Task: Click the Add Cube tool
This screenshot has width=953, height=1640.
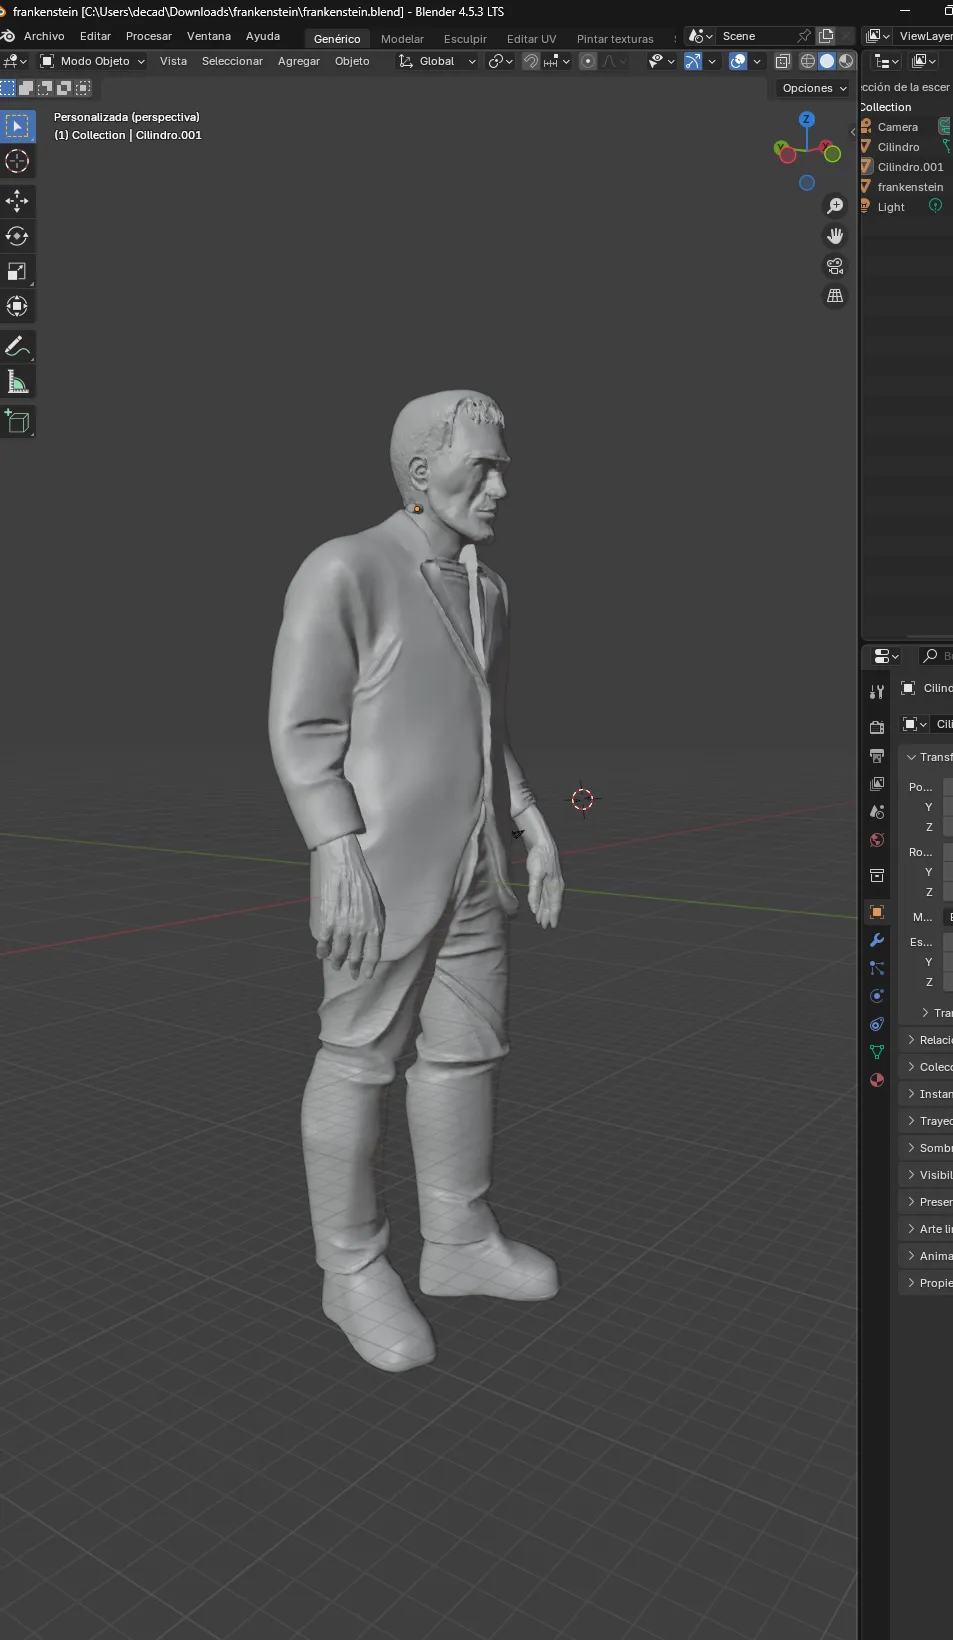Action: (17, 422)
